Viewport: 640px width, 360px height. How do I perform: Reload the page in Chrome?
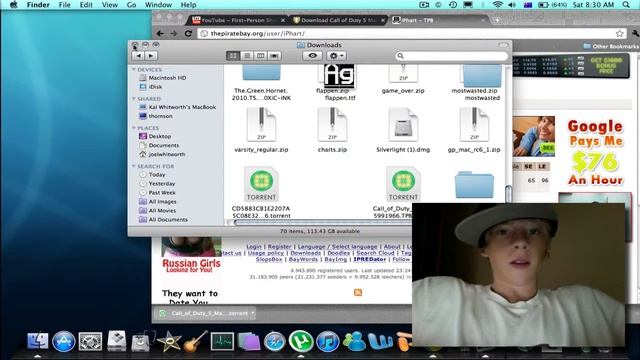(188, 33)
